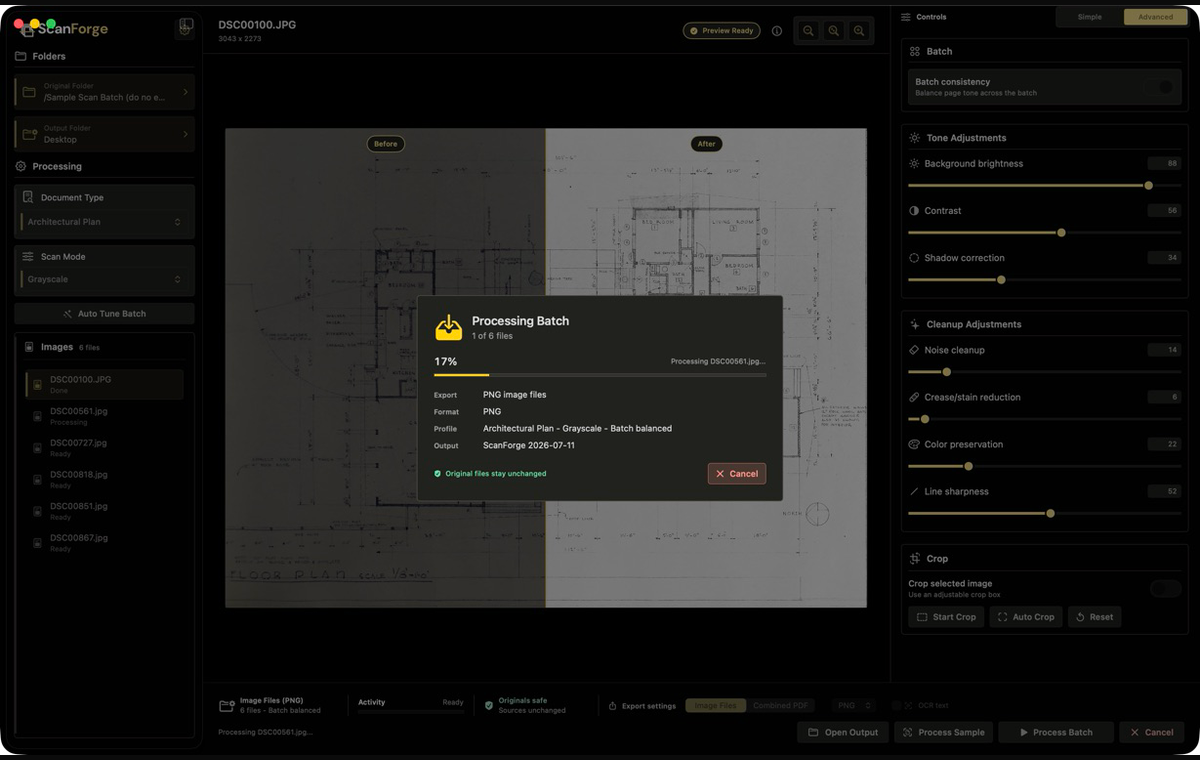Viewport: 1200px width, 760px height.
Task: Click the Batch section grid icon
Action: (915, 51)
